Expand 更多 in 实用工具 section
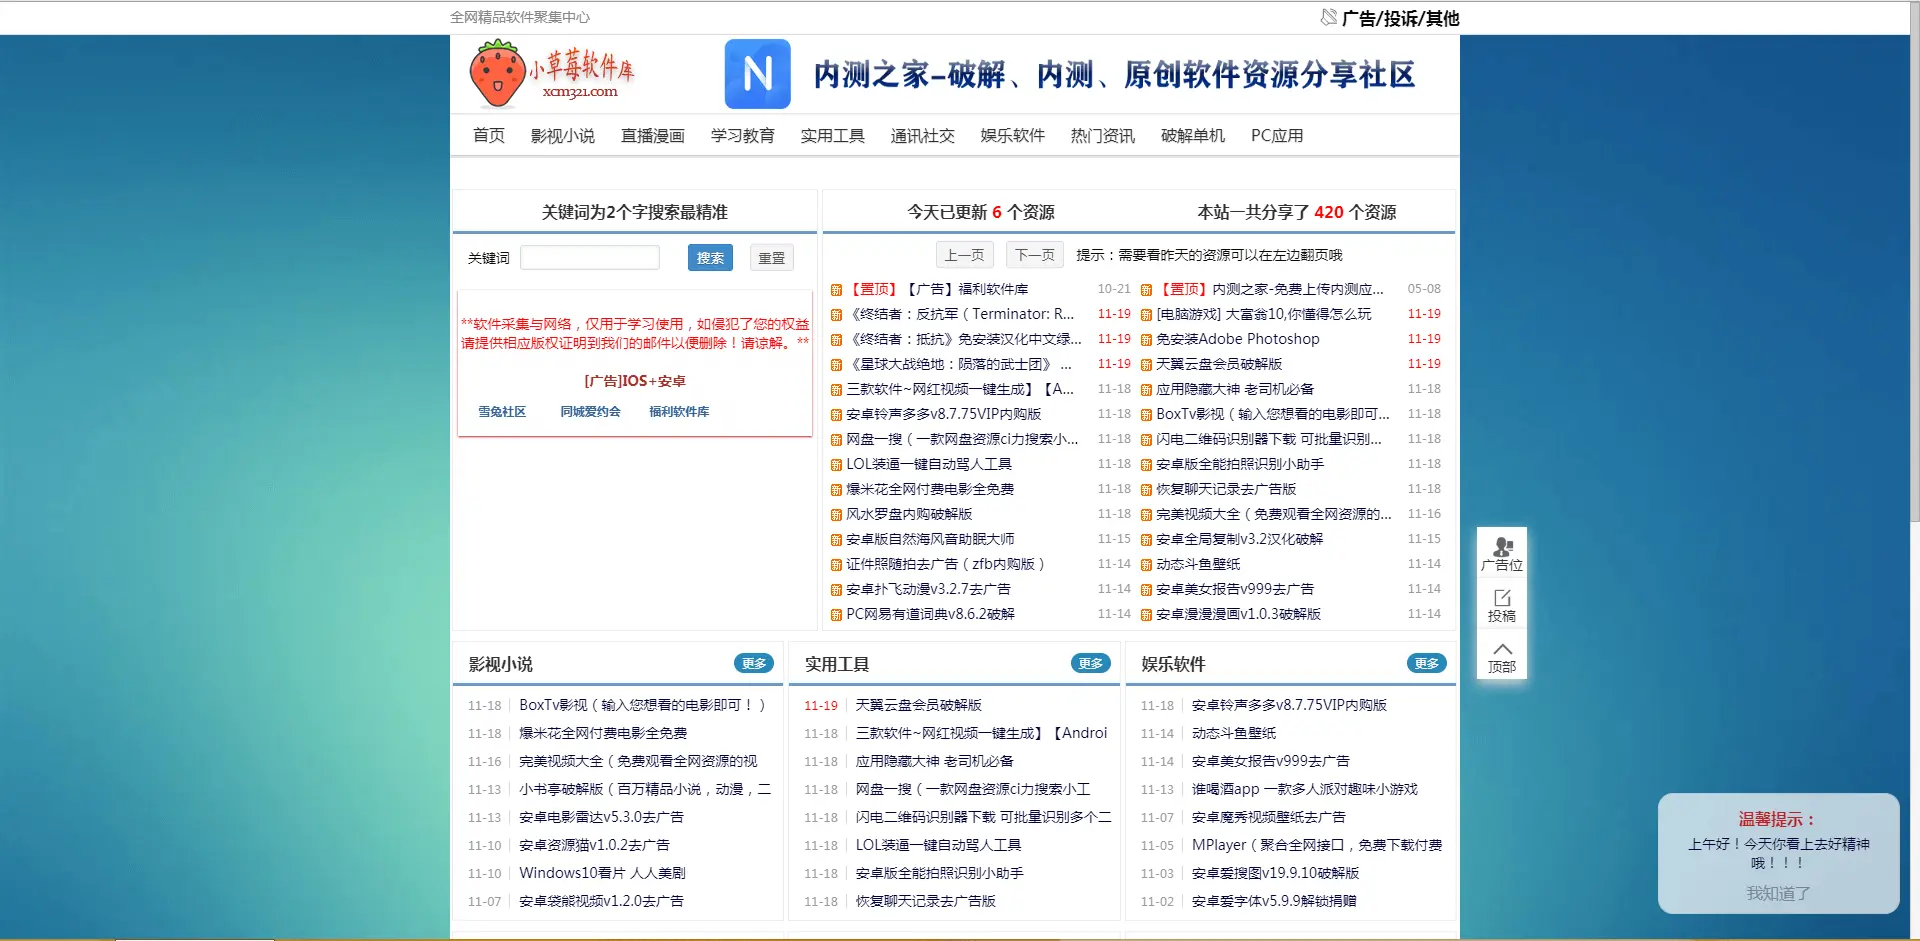The width and height of the screenshot is (1920, 941). pos(1090,663)
